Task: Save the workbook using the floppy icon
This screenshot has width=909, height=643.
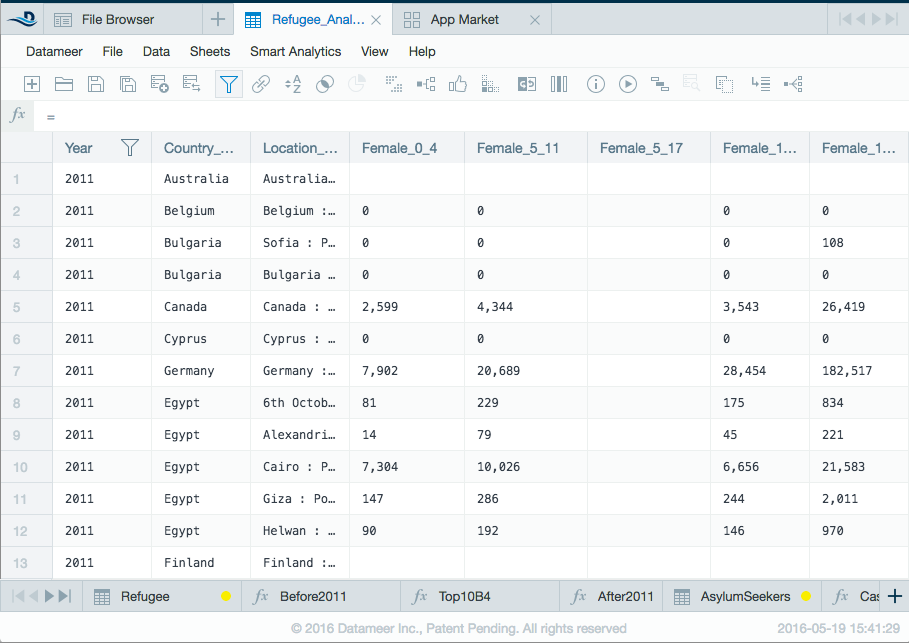Action: coord(96,84)
